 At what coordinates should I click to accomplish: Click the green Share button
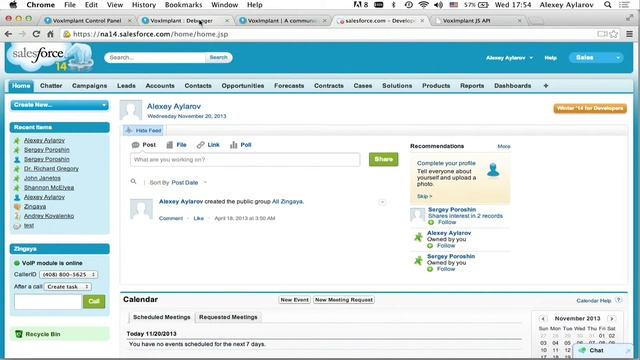tap(384, 159)
